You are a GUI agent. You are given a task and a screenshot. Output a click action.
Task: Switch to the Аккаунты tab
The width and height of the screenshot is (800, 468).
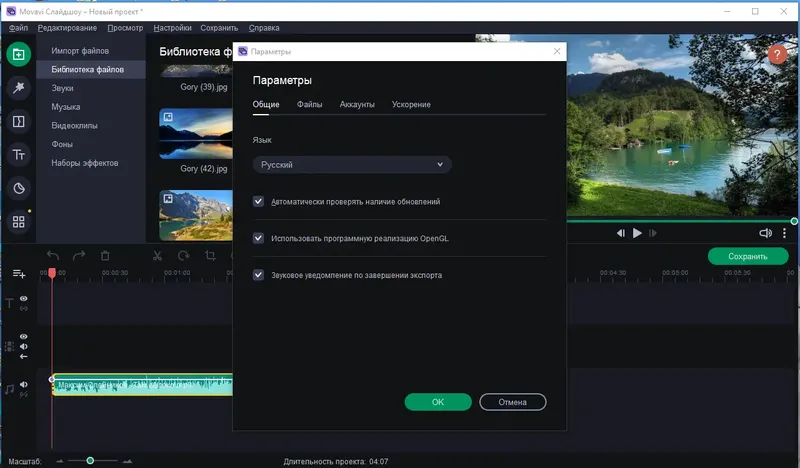(357, 104)
